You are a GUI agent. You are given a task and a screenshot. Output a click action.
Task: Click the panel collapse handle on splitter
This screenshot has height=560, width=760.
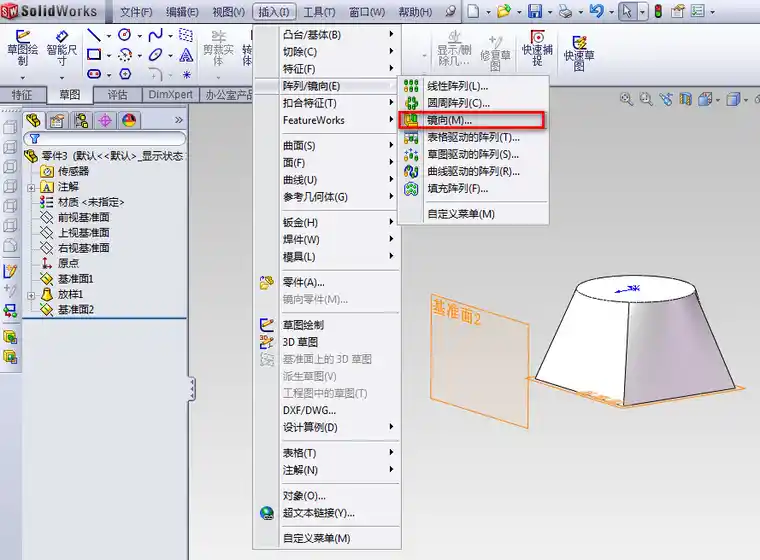[x=192, y=389]
